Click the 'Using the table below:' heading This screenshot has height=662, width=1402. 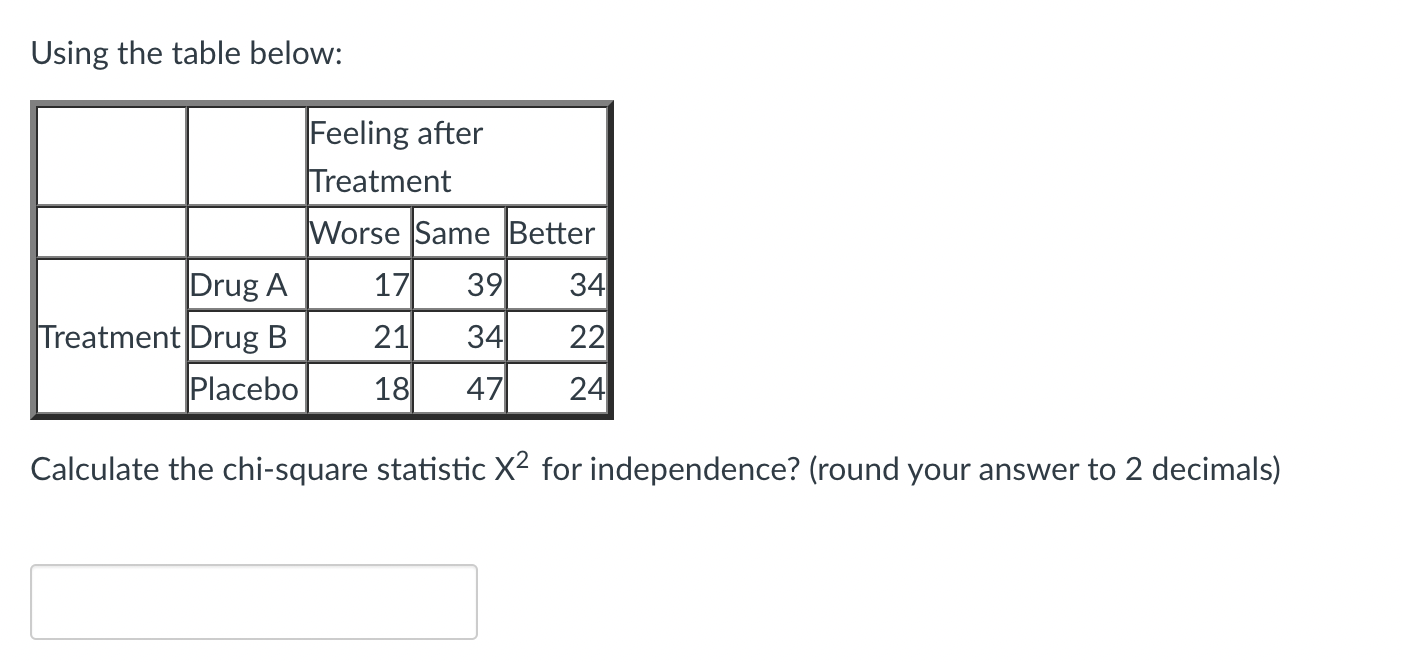pyautogui.click(x=189, y=53)
